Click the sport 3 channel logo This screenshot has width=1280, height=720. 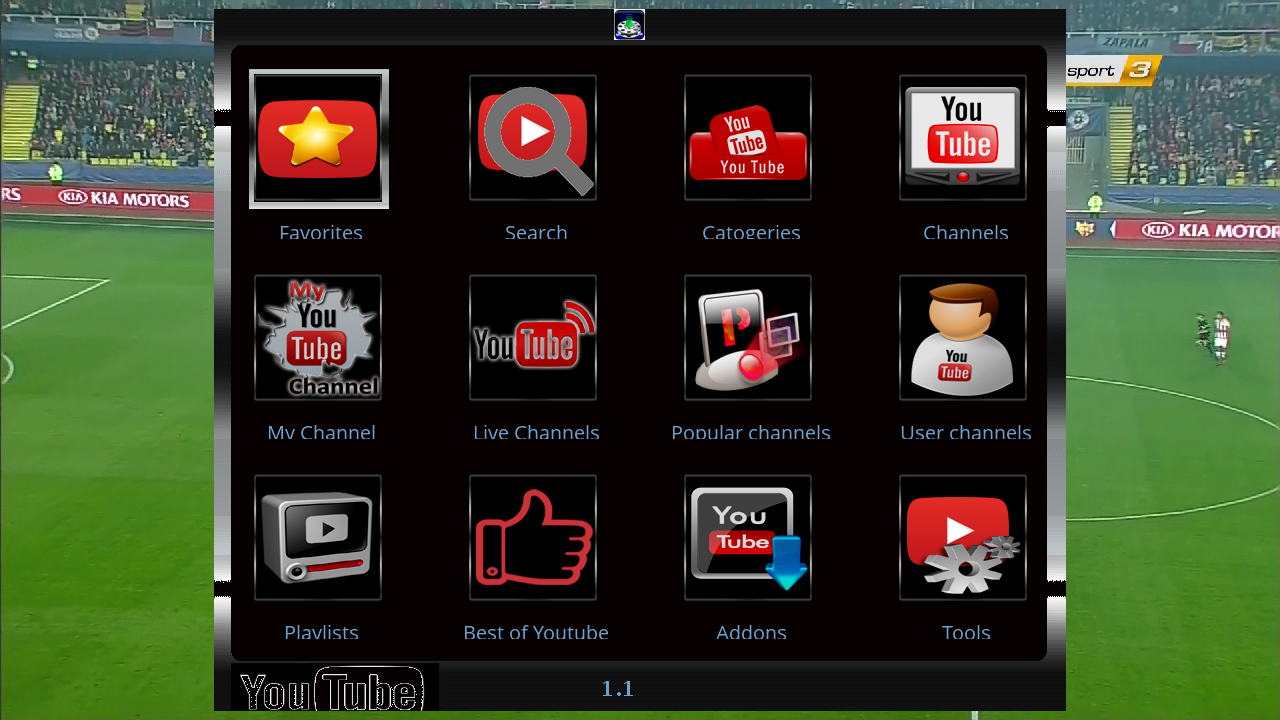tap(1112, 71)
